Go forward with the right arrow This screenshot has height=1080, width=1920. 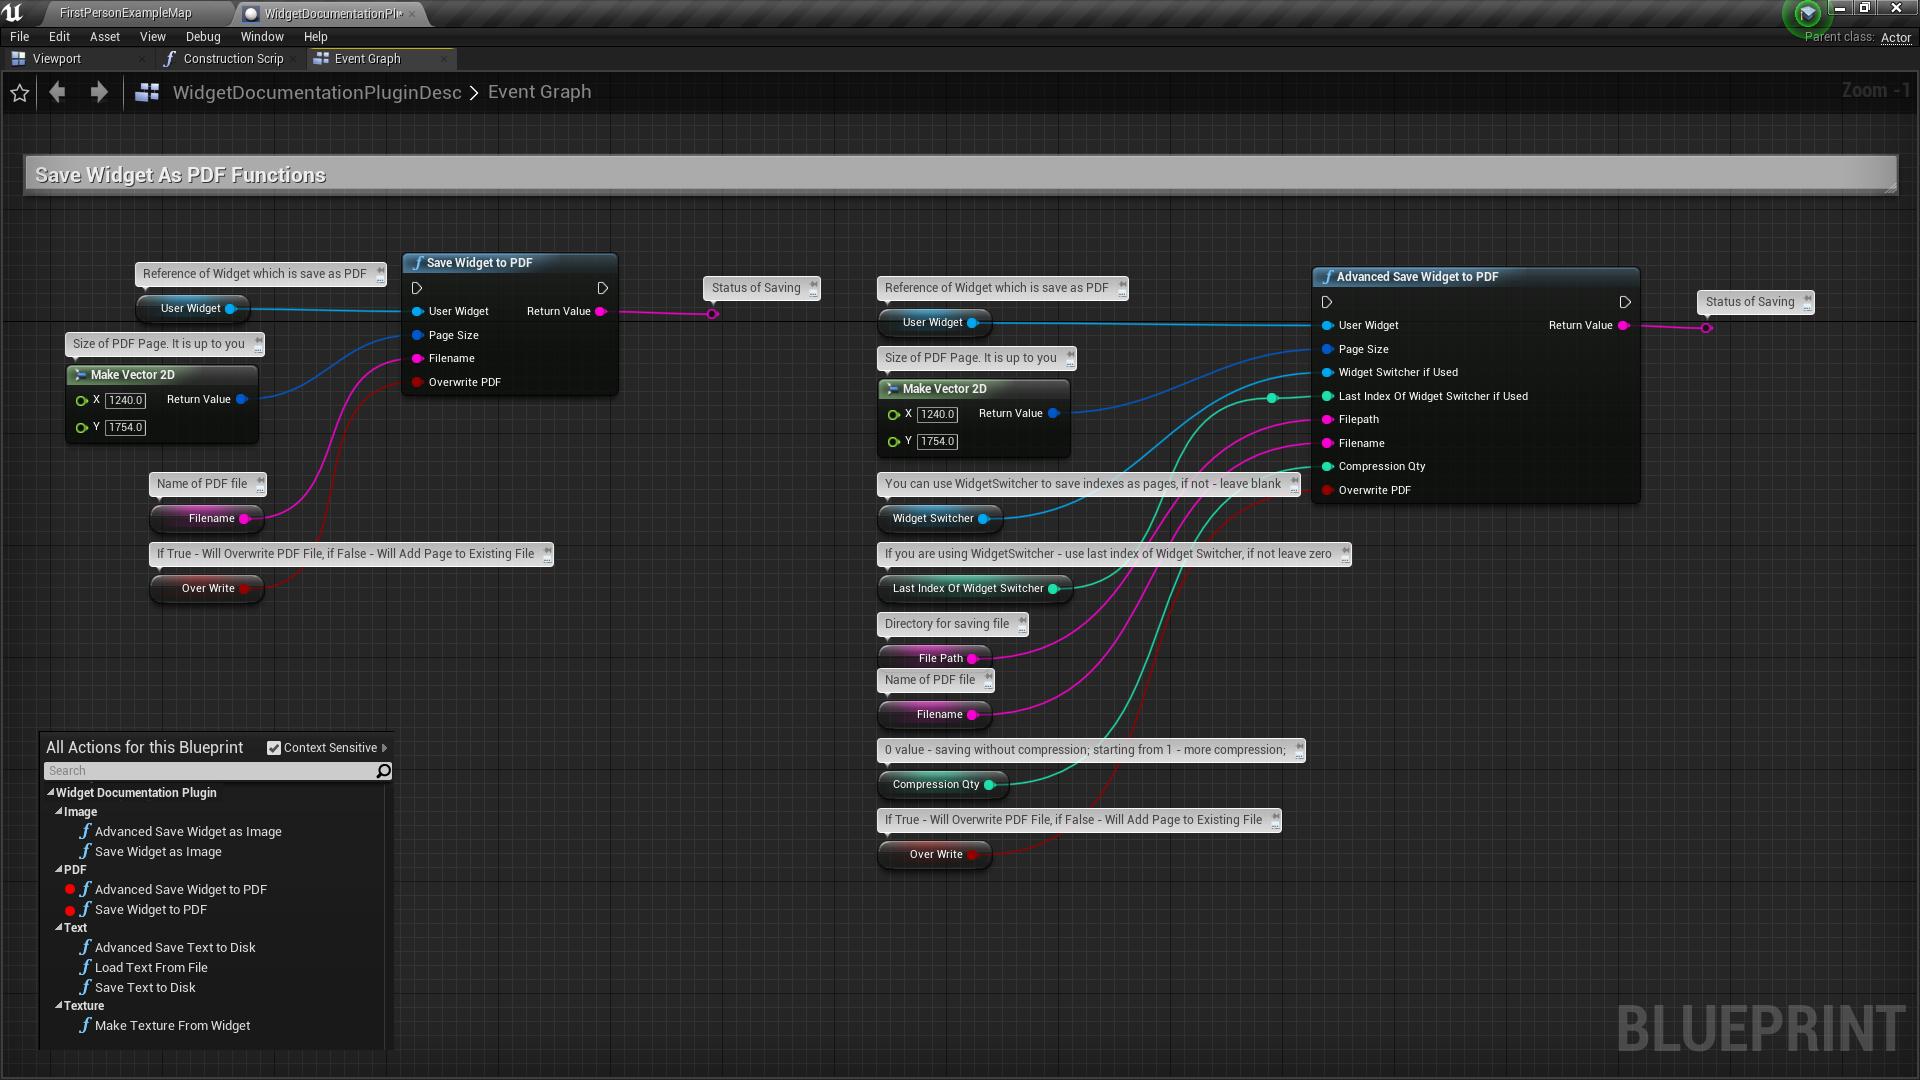(x=99, y=92)
